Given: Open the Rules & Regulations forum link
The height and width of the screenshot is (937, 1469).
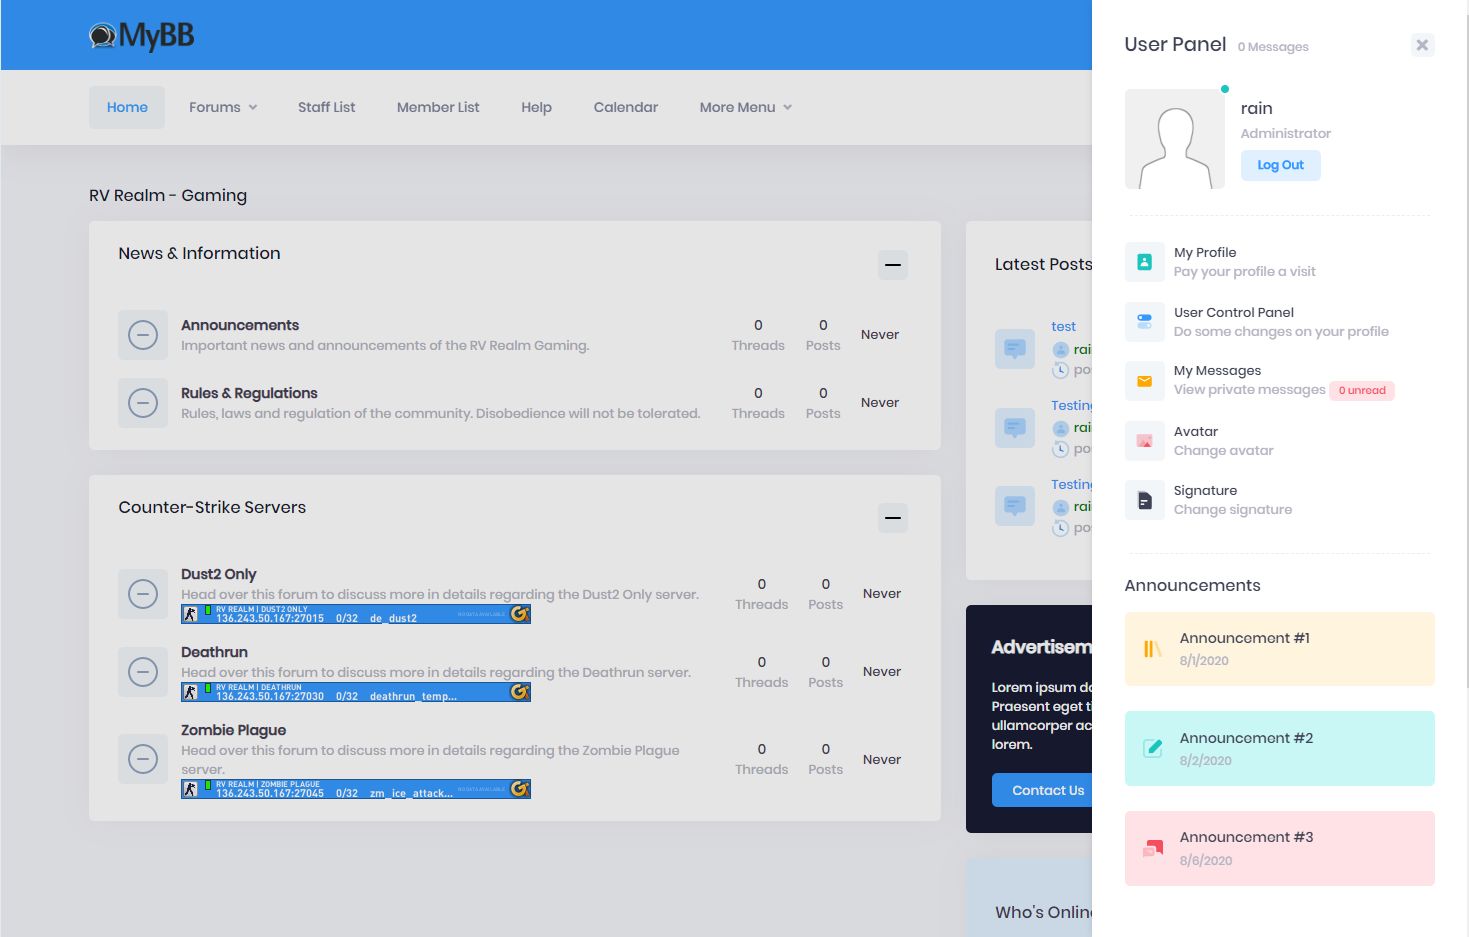Looking at the screenshot, I should click(x=249, y=393).
